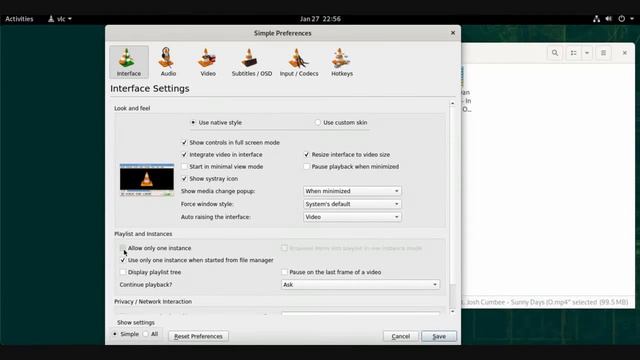Image resolution: width=640 pixels, height=360 pixels.
Task: Open the Auto raising the interface dropdown
Action: click(x=352, y=217)
